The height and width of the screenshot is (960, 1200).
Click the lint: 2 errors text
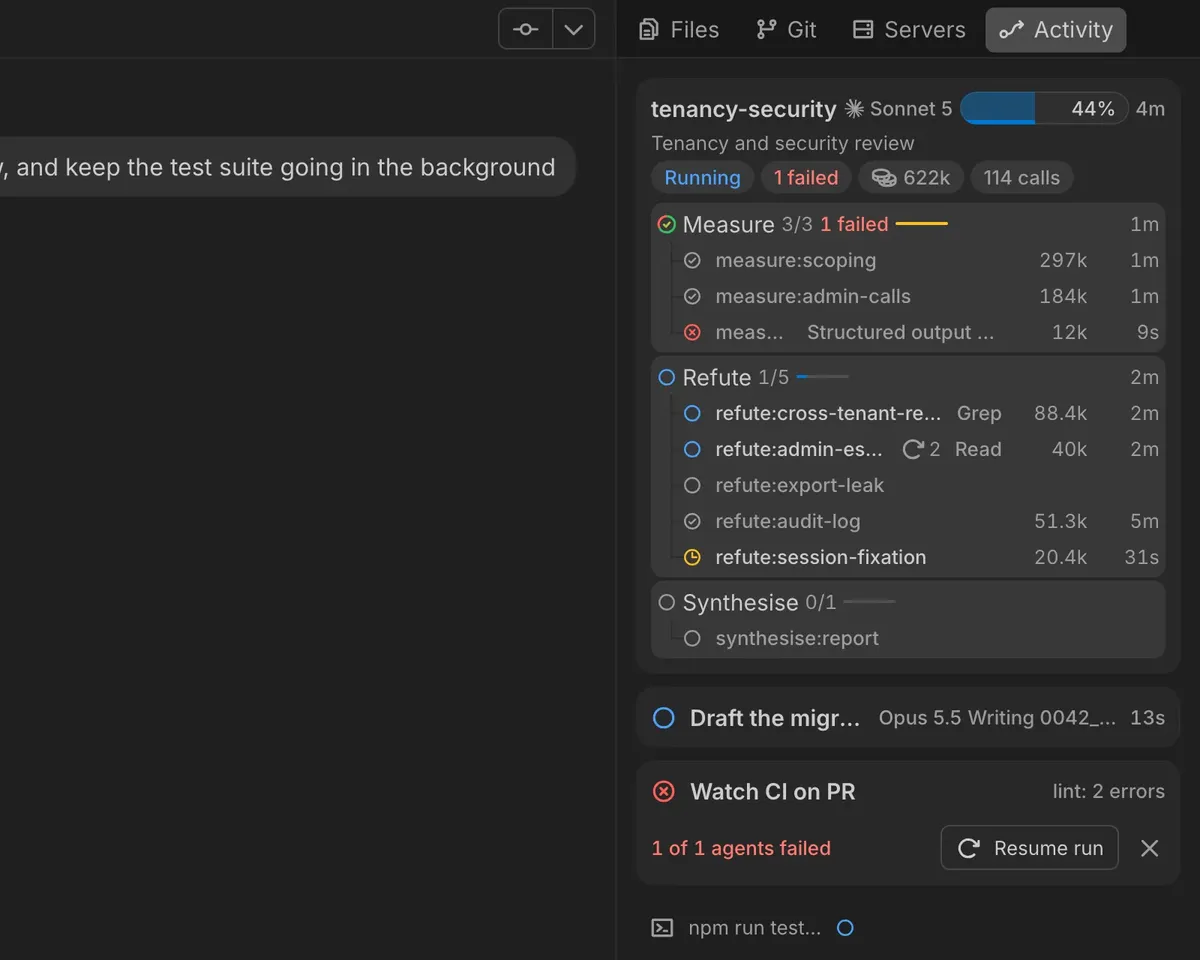pyautogui.click(x=1109, y=791)
